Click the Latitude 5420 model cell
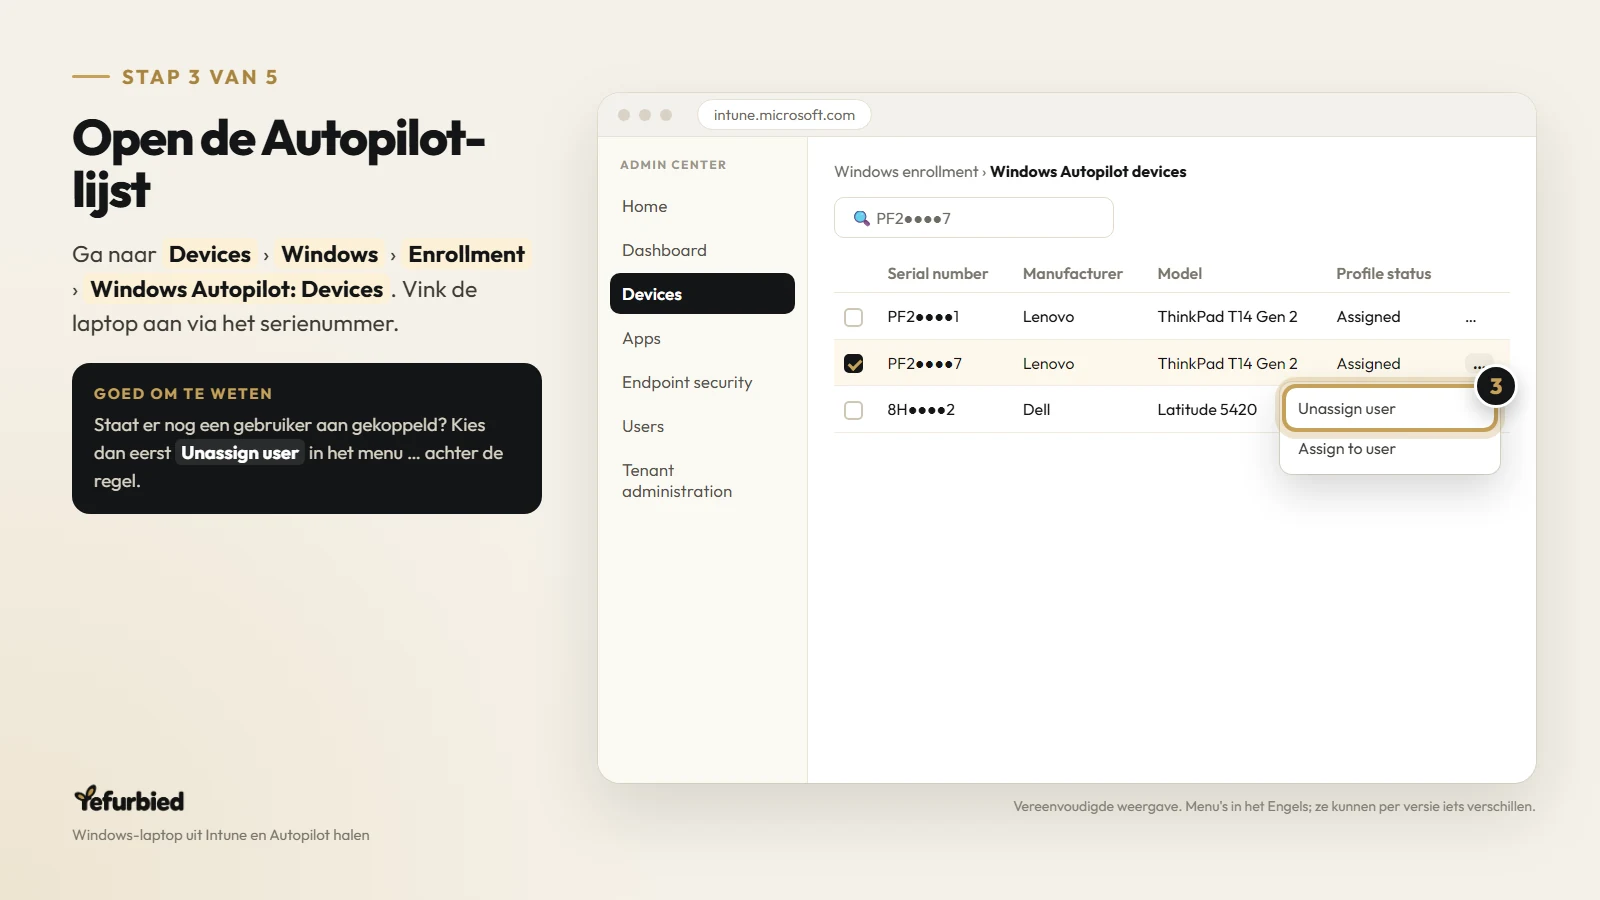Screen dimensions: 1600x900 click(1207, 410)
